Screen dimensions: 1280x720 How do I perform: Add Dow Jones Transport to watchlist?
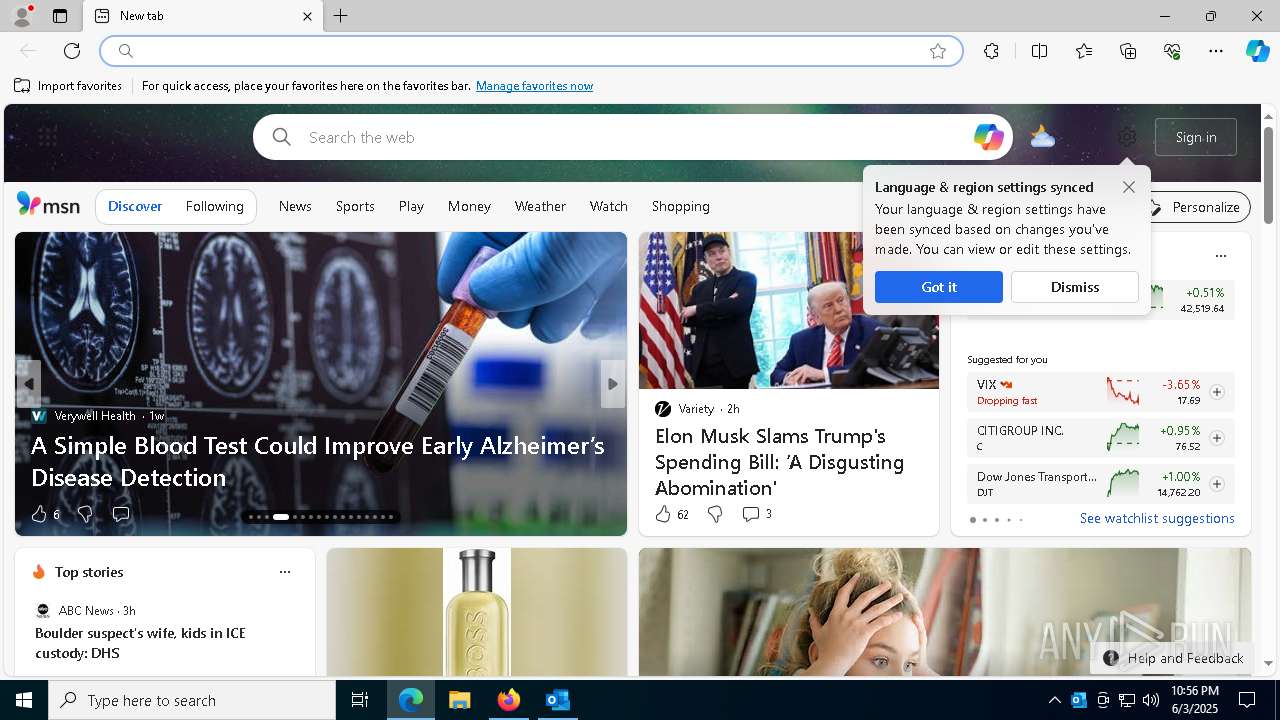[x=1217, y=484]
